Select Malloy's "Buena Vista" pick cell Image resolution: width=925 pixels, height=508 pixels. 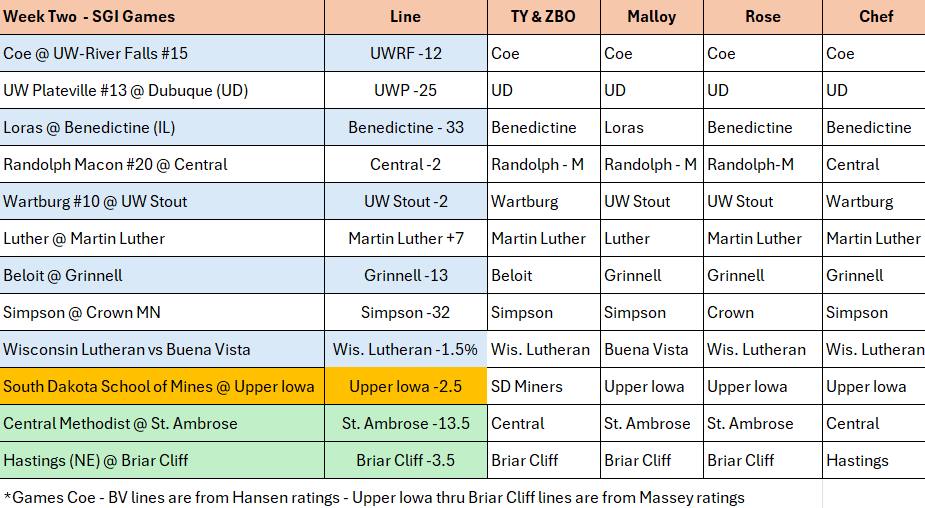click(651, 350)
